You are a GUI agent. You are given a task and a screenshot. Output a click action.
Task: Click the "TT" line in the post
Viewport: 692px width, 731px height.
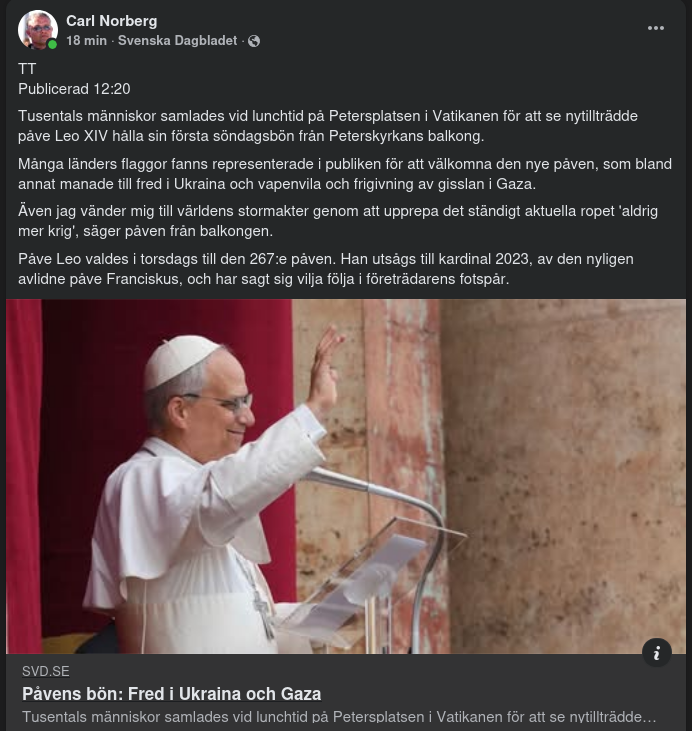(x=27, y=69)
